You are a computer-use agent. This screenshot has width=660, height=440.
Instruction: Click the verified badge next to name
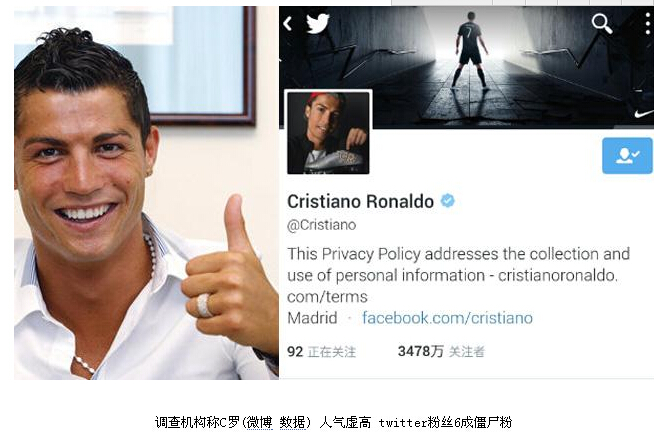tap(447, 201)
